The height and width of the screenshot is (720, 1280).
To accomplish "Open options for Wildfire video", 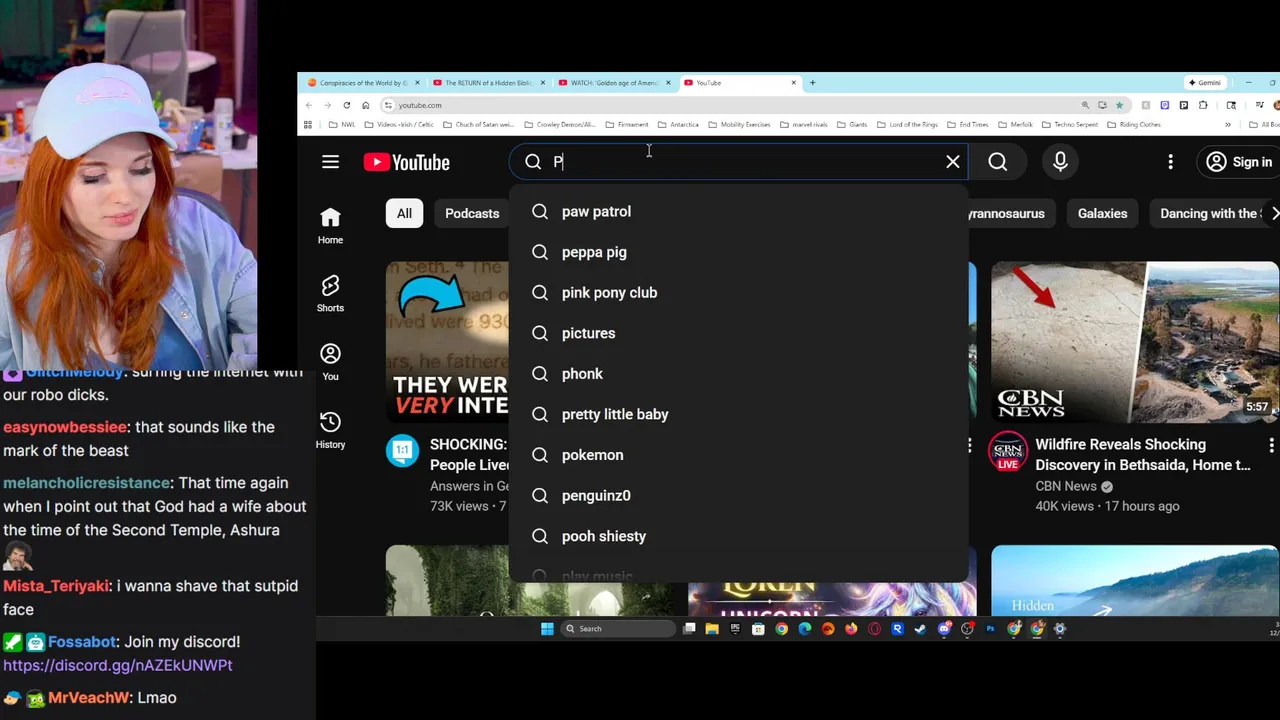I will pos(1271,445).
